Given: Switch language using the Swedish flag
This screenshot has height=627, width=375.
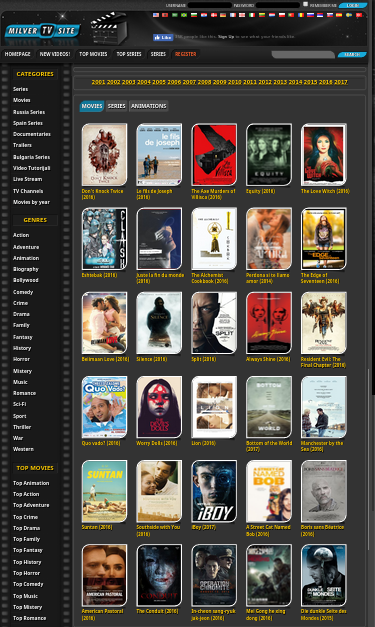Looking at the screenshot, I should pos(349,15).
